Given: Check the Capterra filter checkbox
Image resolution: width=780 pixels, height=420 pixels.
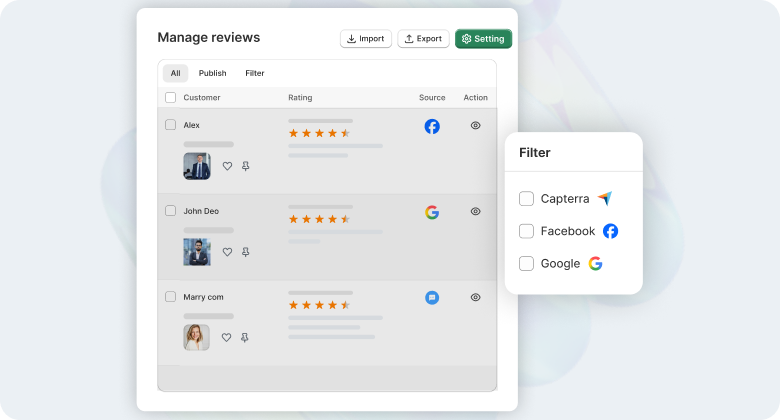Looking at the screenshot, I should tap(526, 199).
